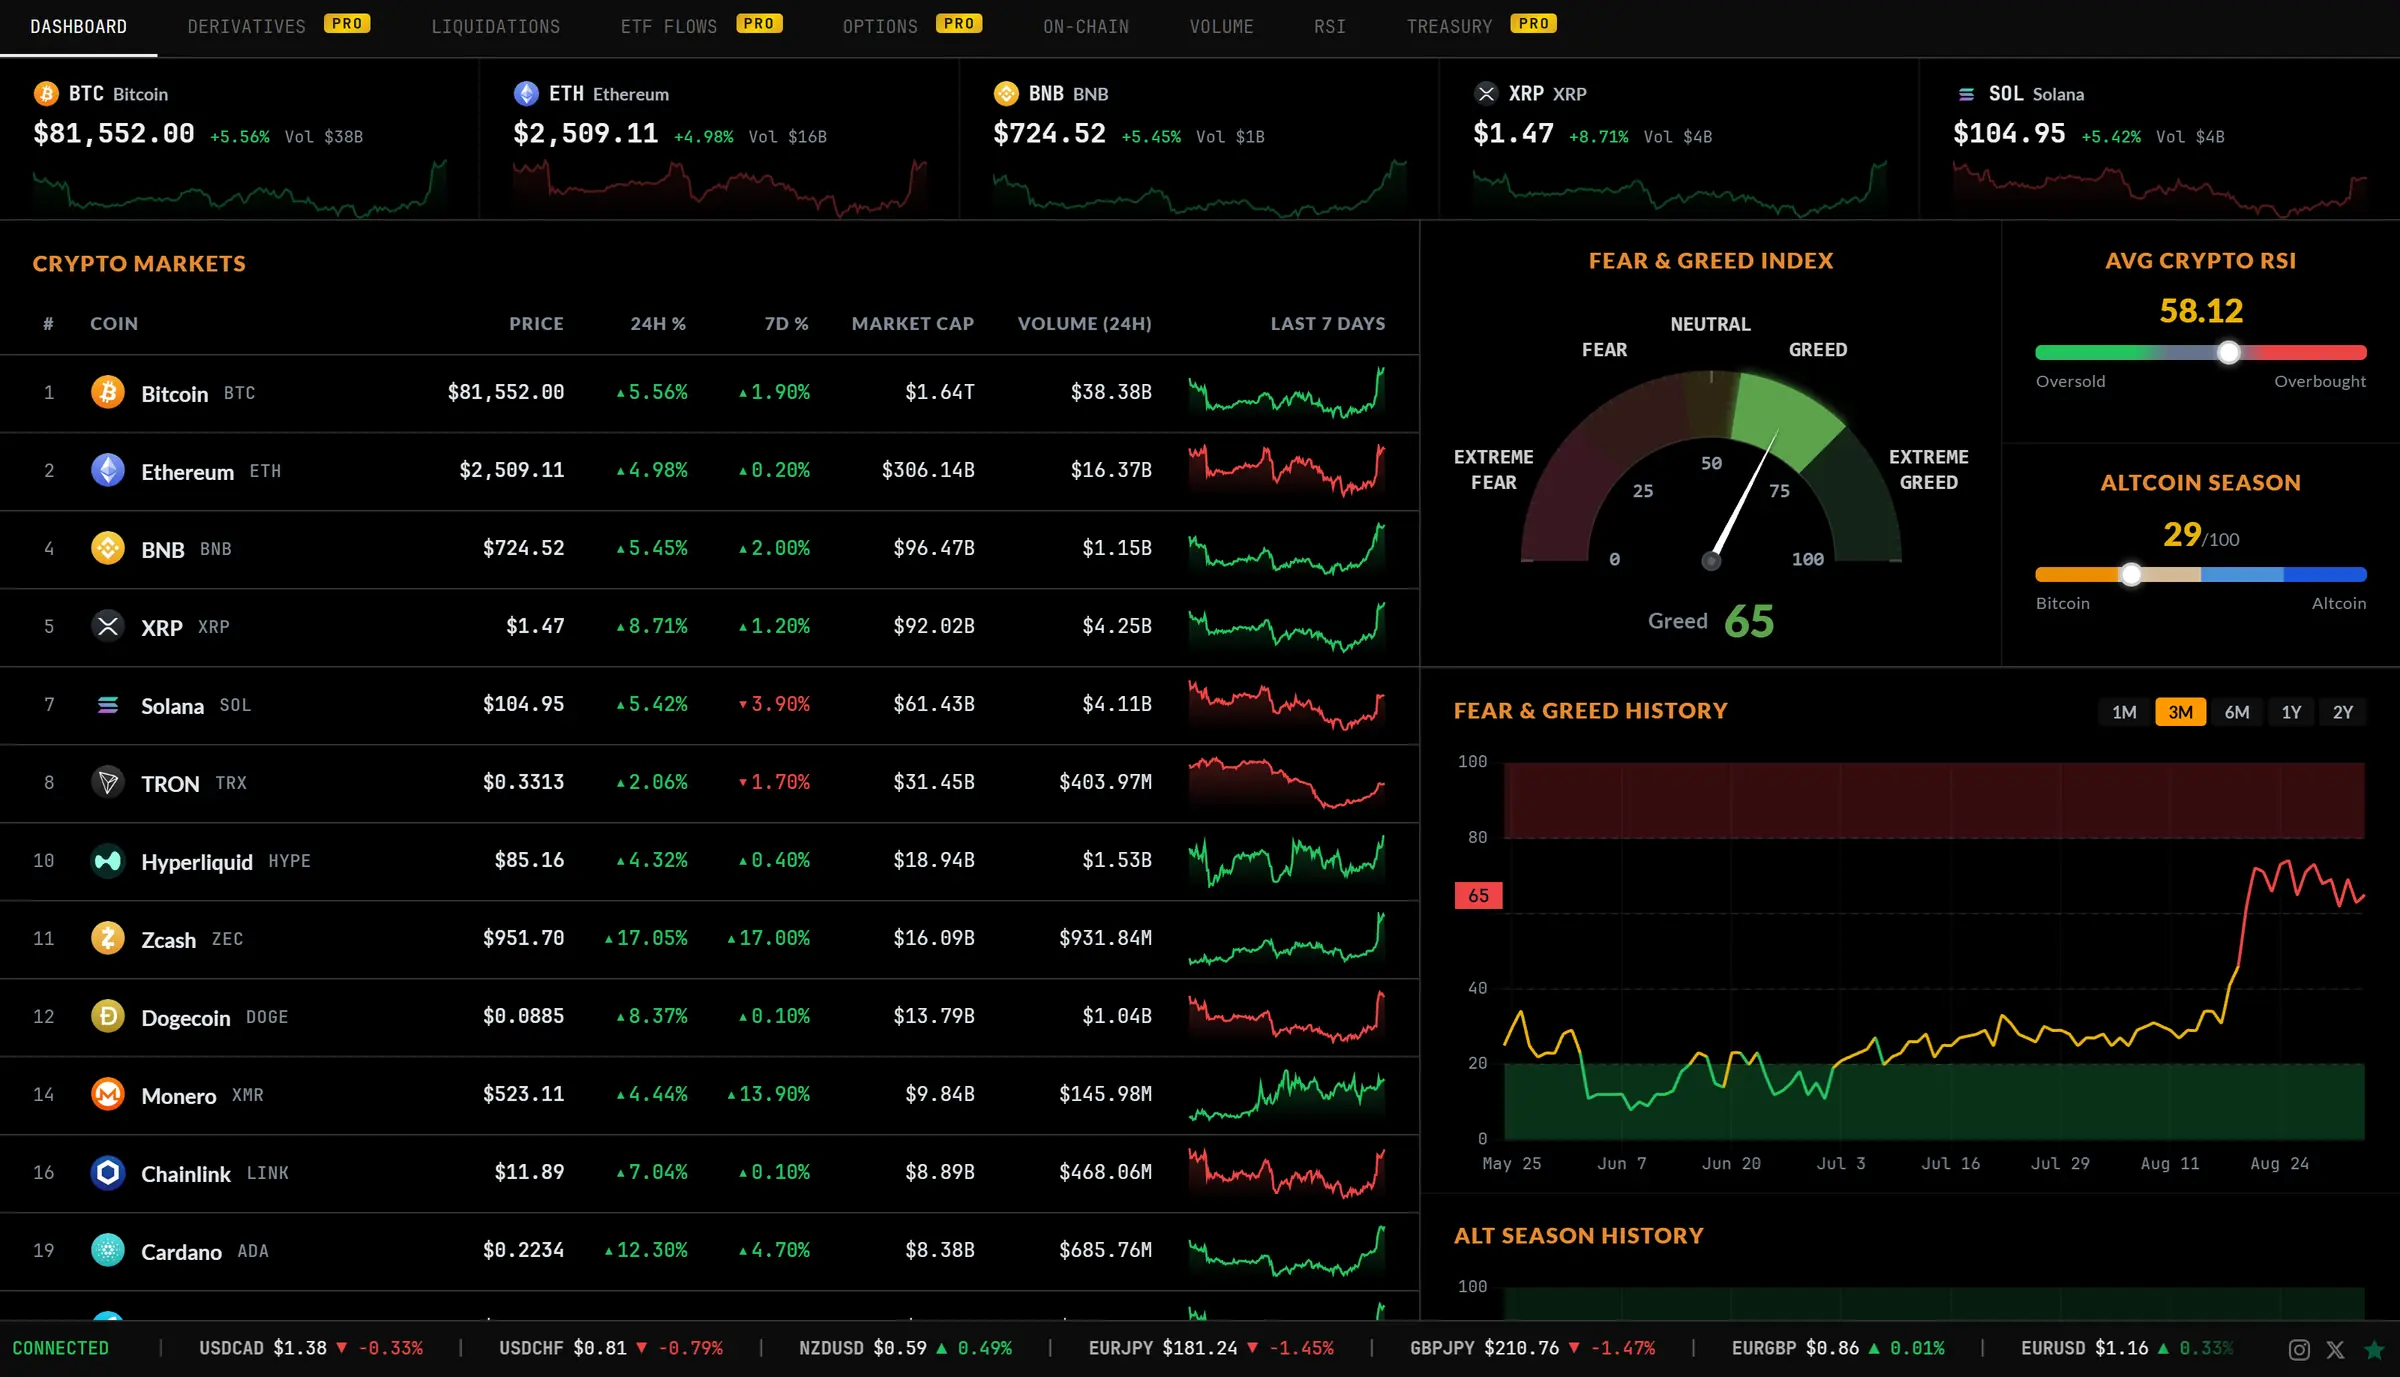Click the NZDUSD ticker in footer
This screenshot has height=1377, width=2400.
(x=905, y=1348)
